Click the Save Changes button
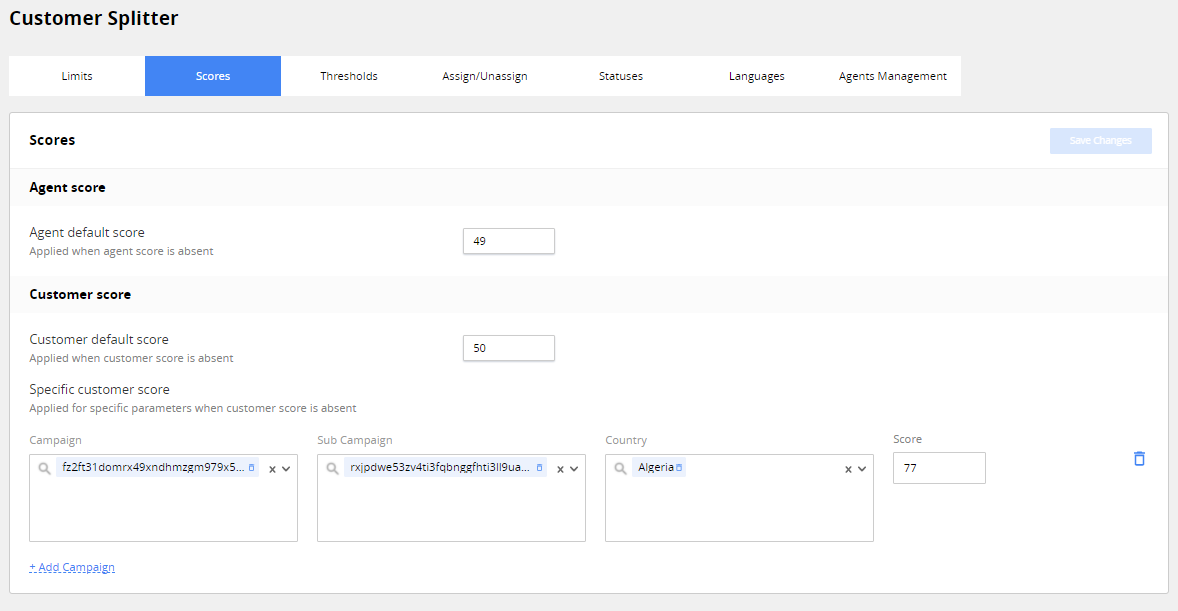 [1100, 141]
